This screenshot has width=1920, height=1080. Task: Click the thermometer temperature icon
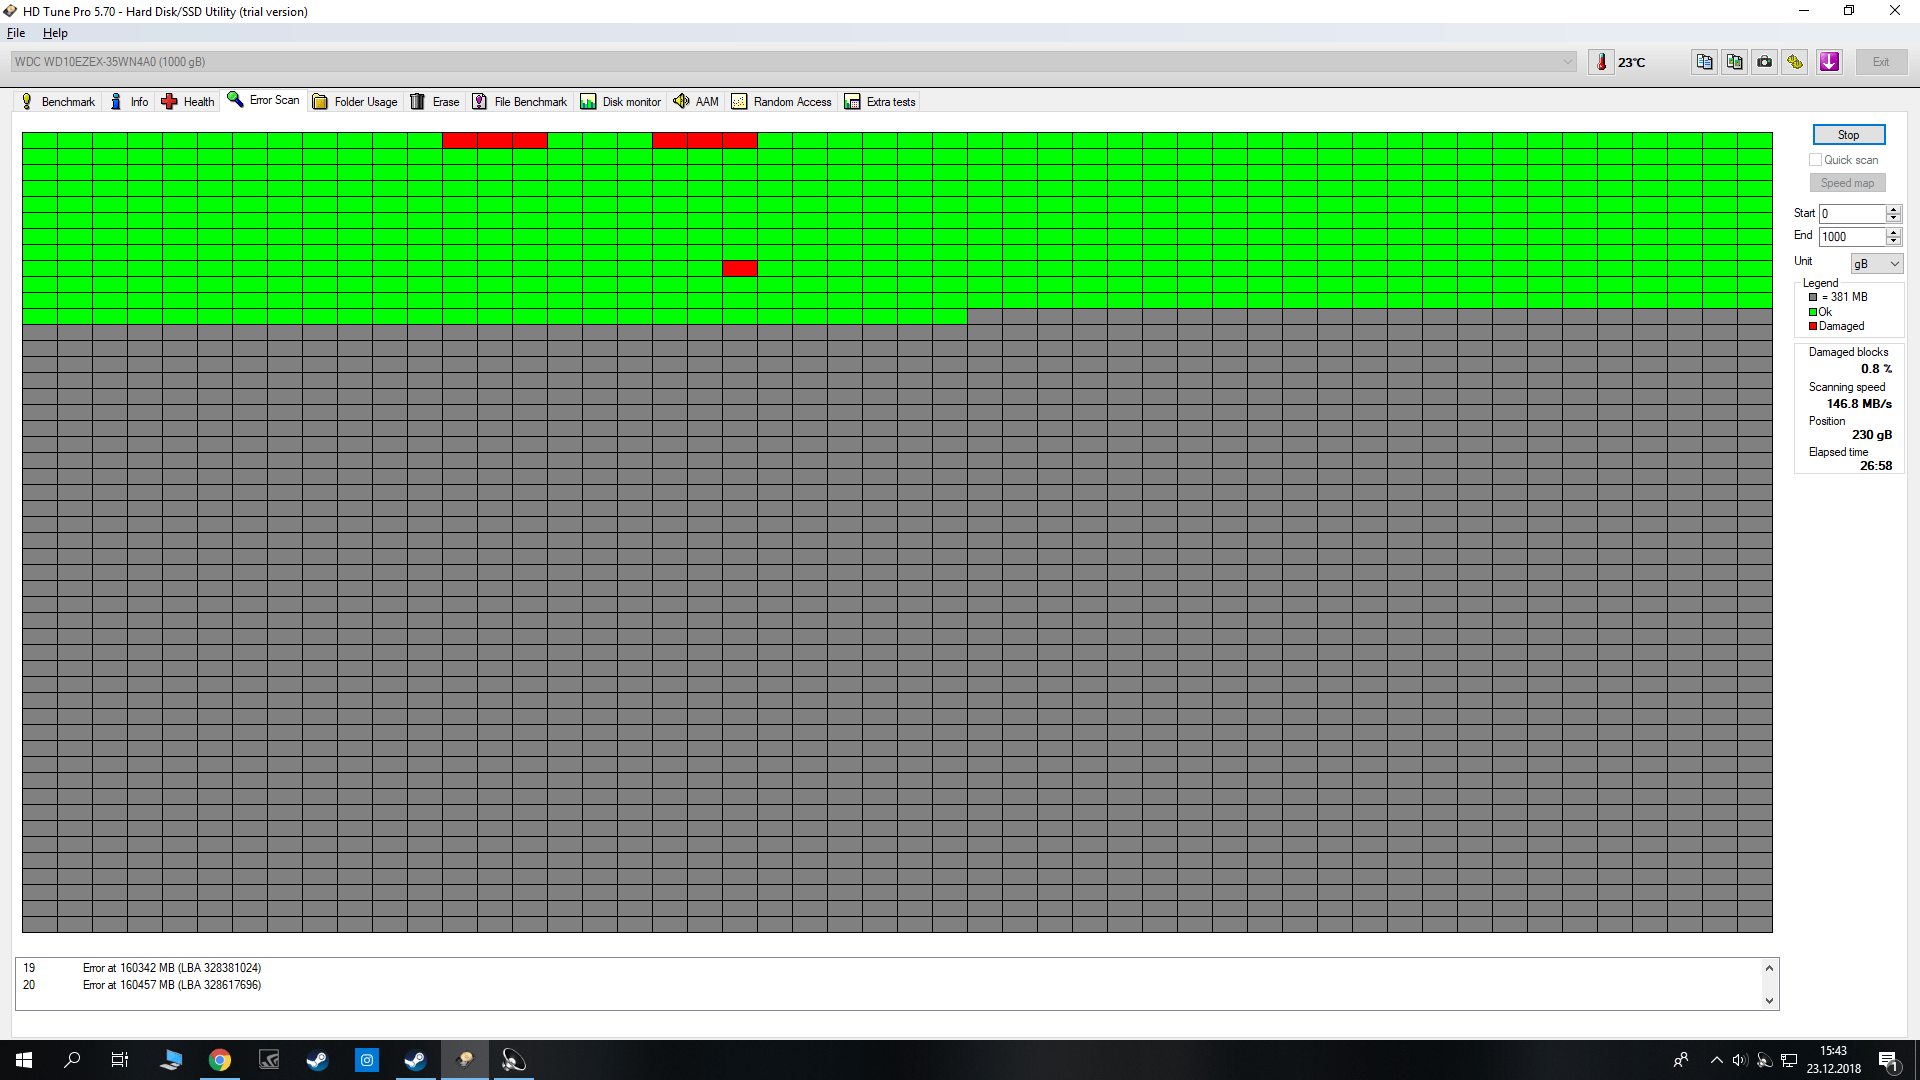pyautogui.click(x=1601, y=62)
